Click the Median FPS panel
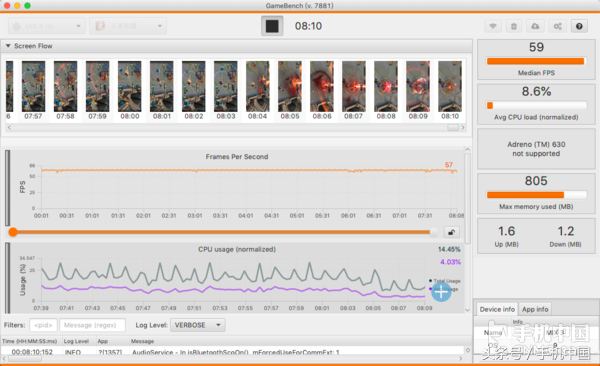The height and width of the screenshot is (366, 600). 536,59
